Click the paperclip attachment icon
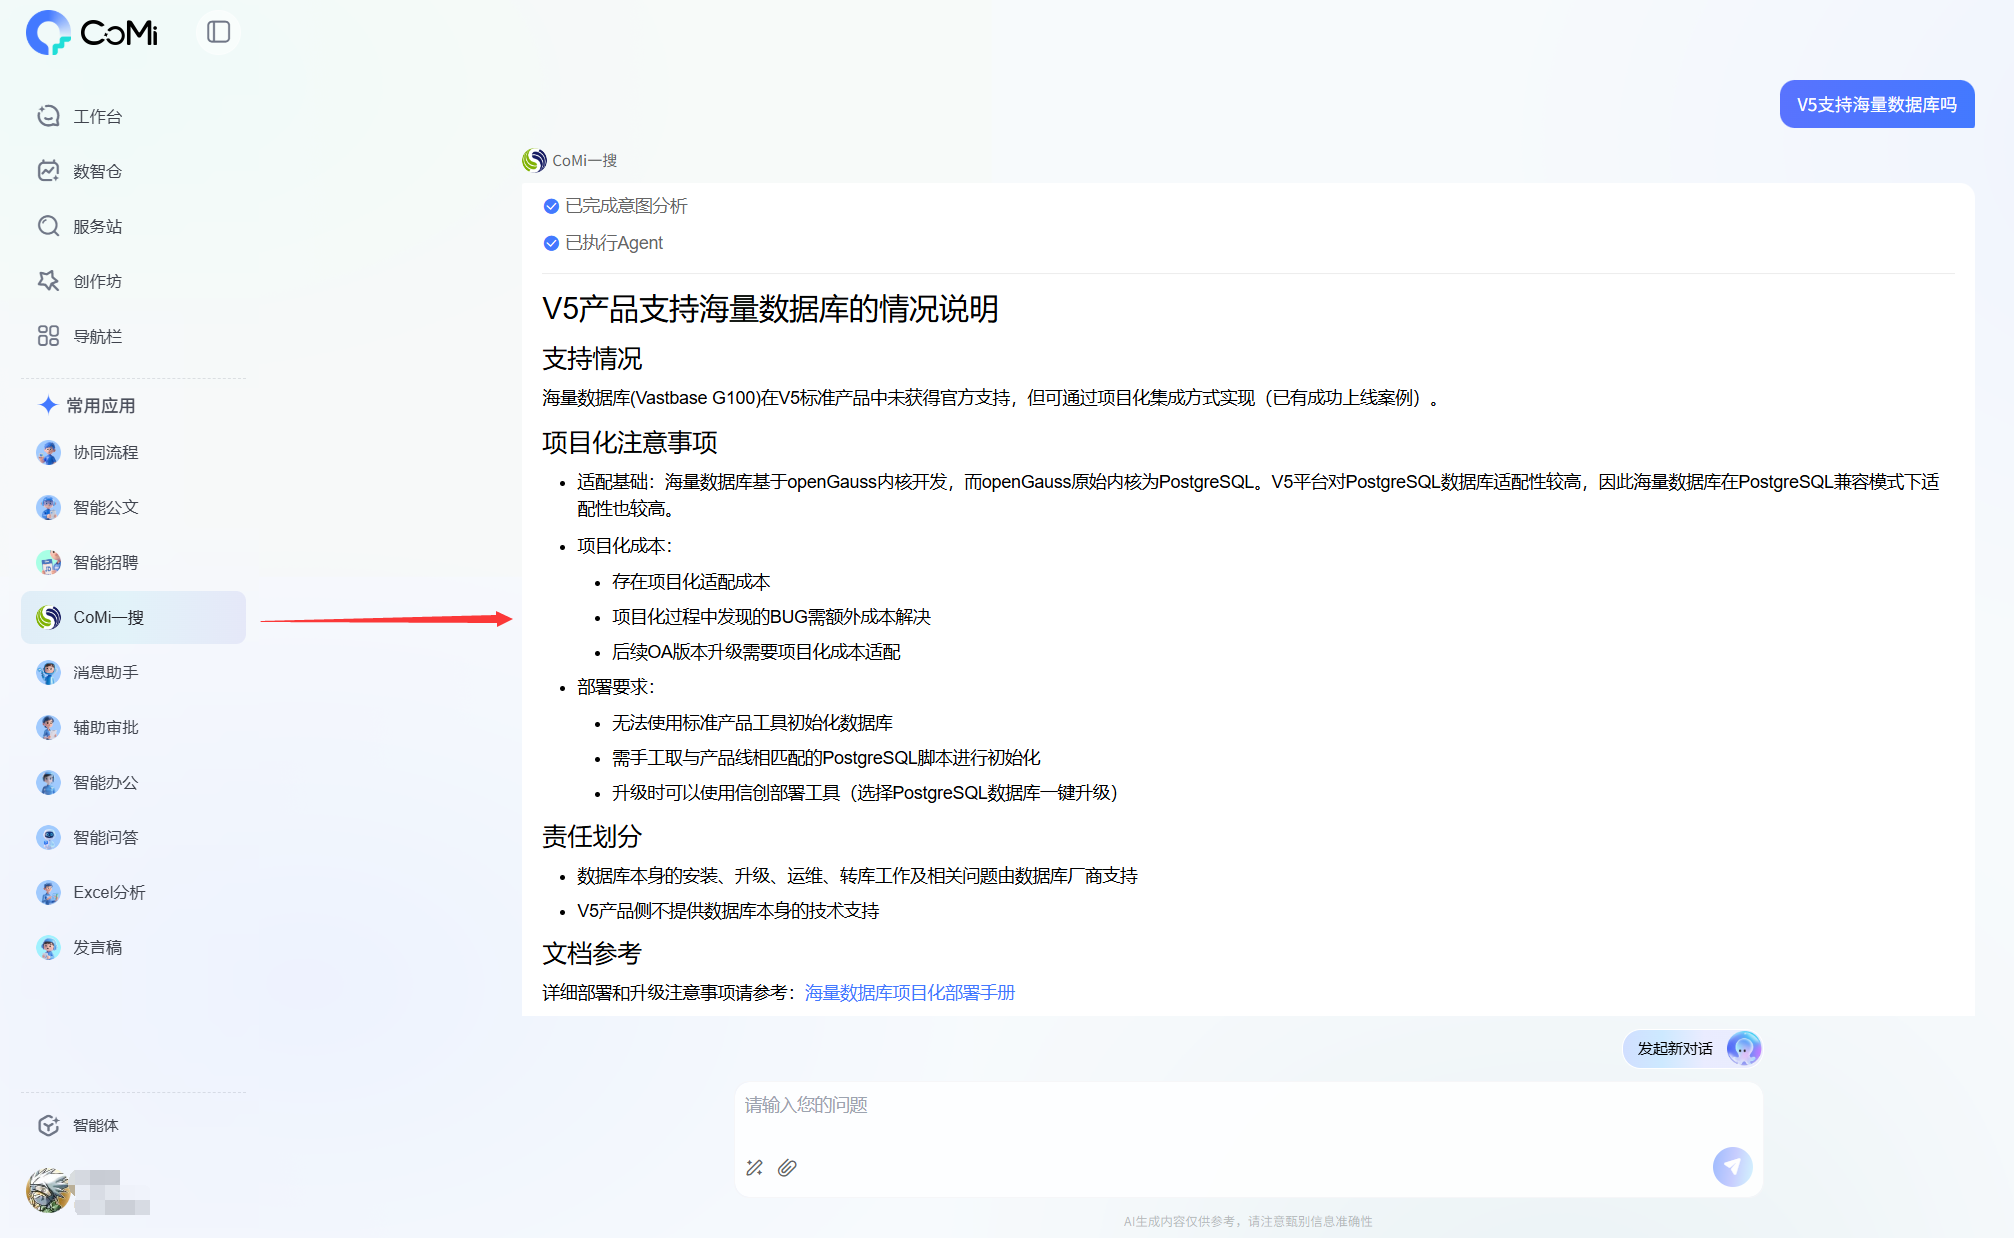The height and width of the screenshot is (1238, 2014). pyautogui.click(x=787, y=1167)
